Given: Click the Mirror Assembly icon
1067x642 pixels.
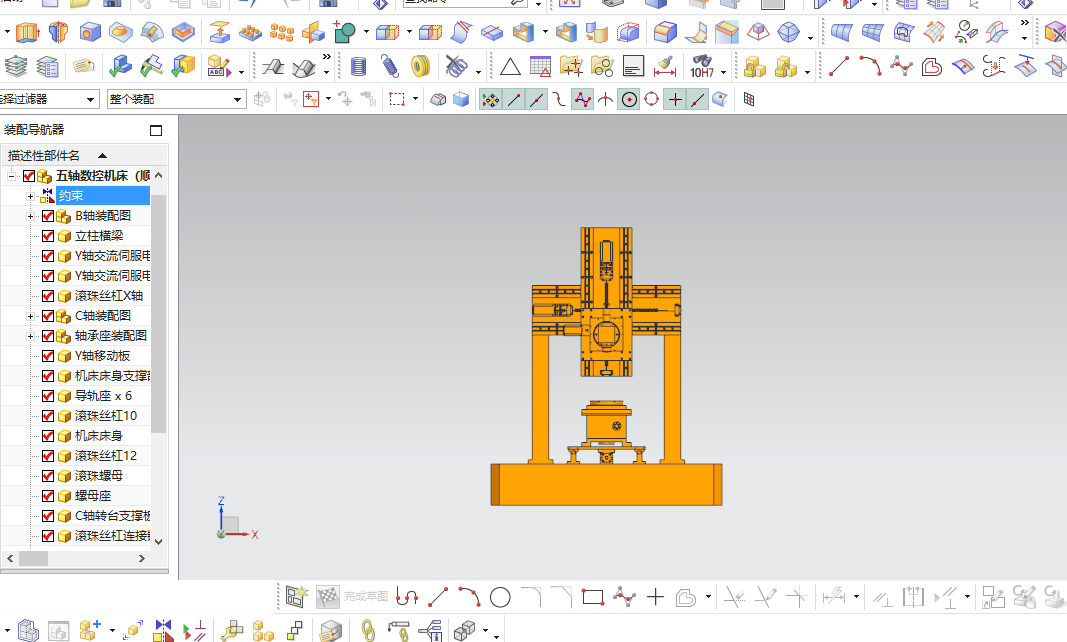Looking at the screenshot, I should click(163, 630).
